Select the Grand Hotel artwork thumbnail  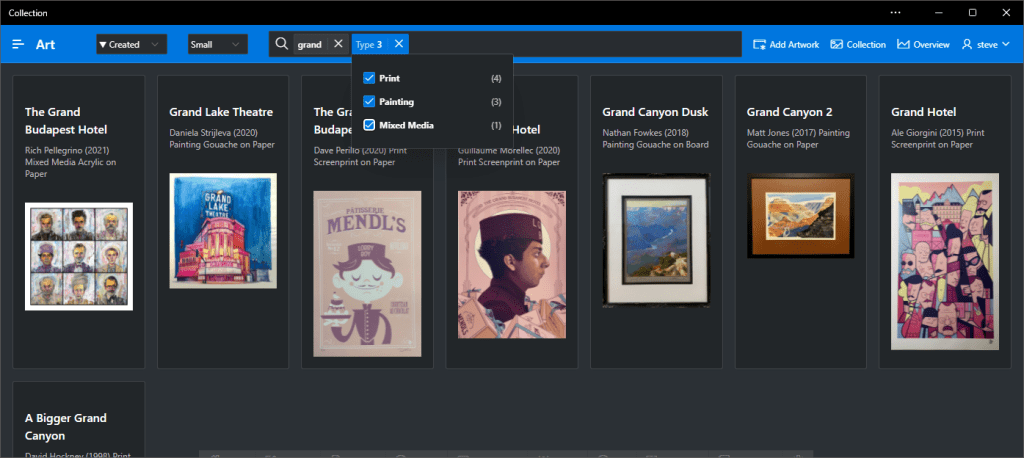pos(945,262)
